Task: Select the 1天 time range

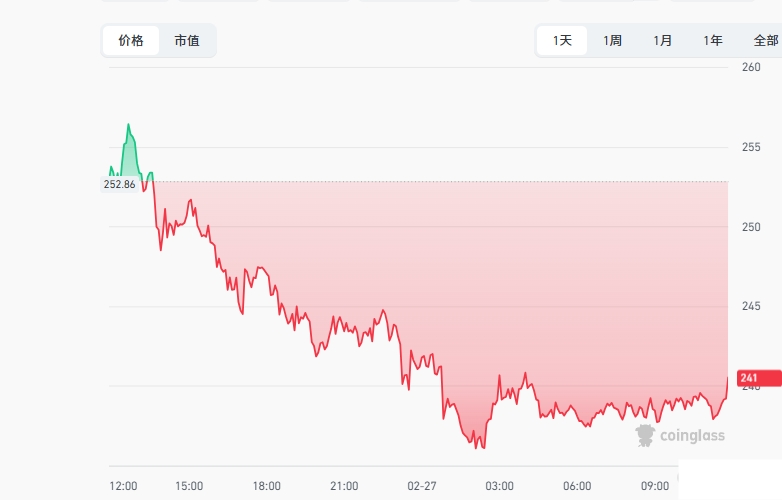Action: [x=563, y=41]
